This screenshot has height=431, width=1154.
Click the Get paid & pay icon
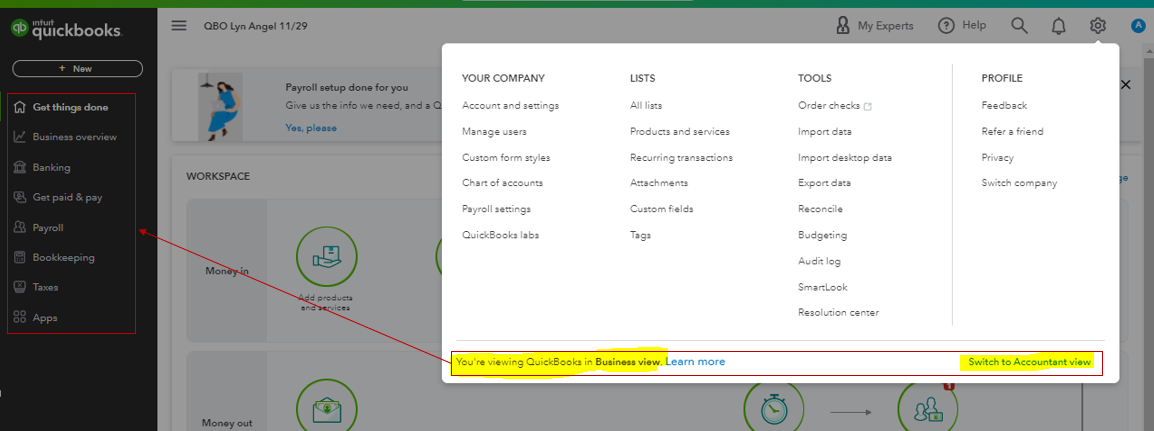click(x=21, y=197)
